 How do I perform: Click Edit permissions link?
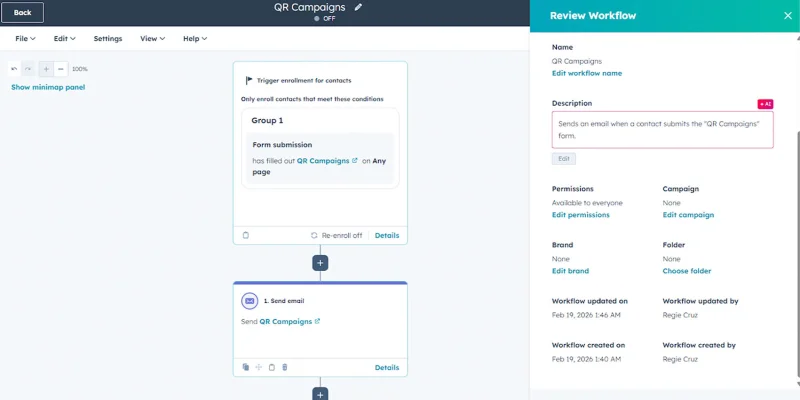tap(581, 215)
